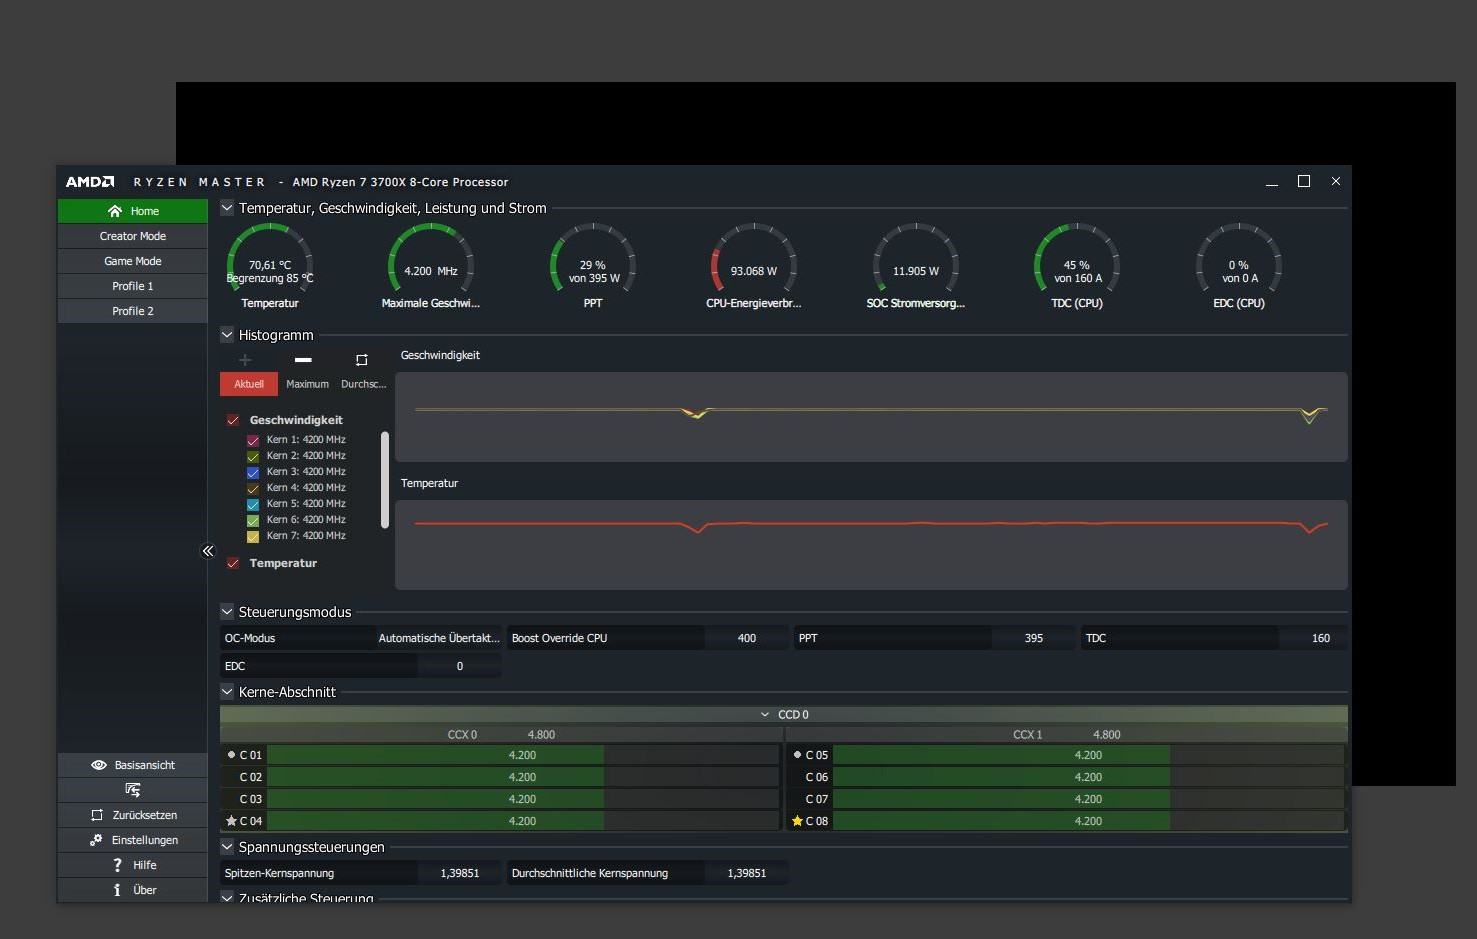Open the Home view
Image resolution: width=1477 pixels, height=939 pixels.
click(133, 211)
